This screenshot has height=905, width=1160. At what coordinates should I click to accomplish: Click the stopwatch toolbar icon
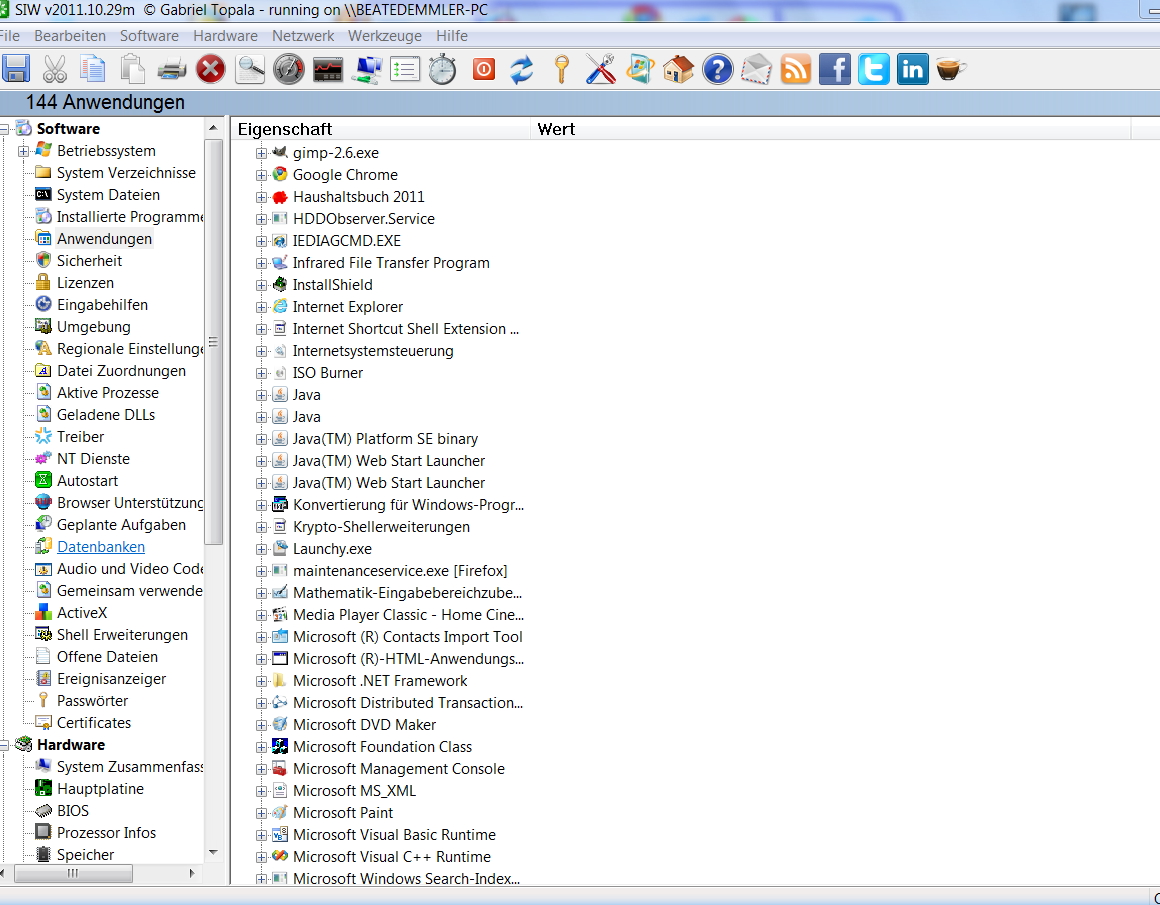click(443, 70)
